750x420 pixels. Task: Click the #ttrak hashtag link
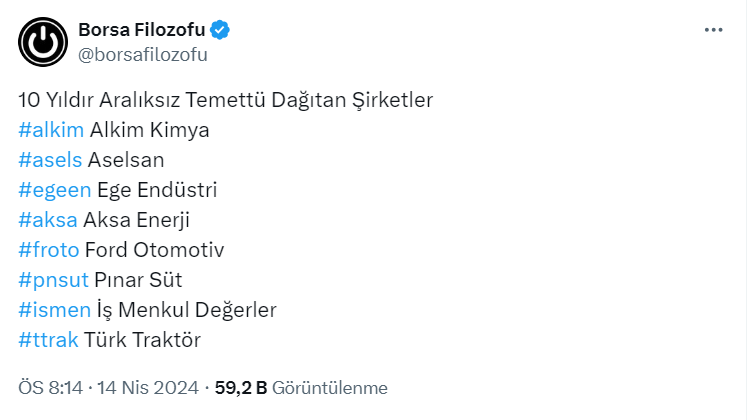click(48, 340)
